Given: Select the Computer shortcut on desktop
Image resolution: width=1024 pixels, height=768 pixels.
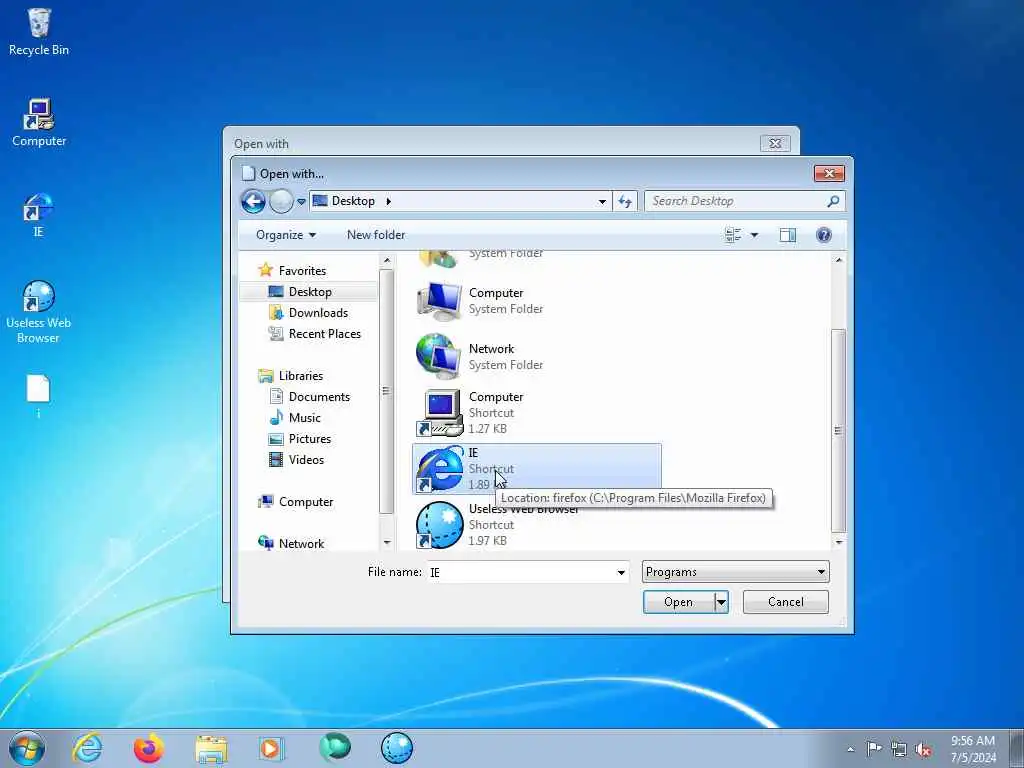Looking at the screenshot, I should (39, 123).
